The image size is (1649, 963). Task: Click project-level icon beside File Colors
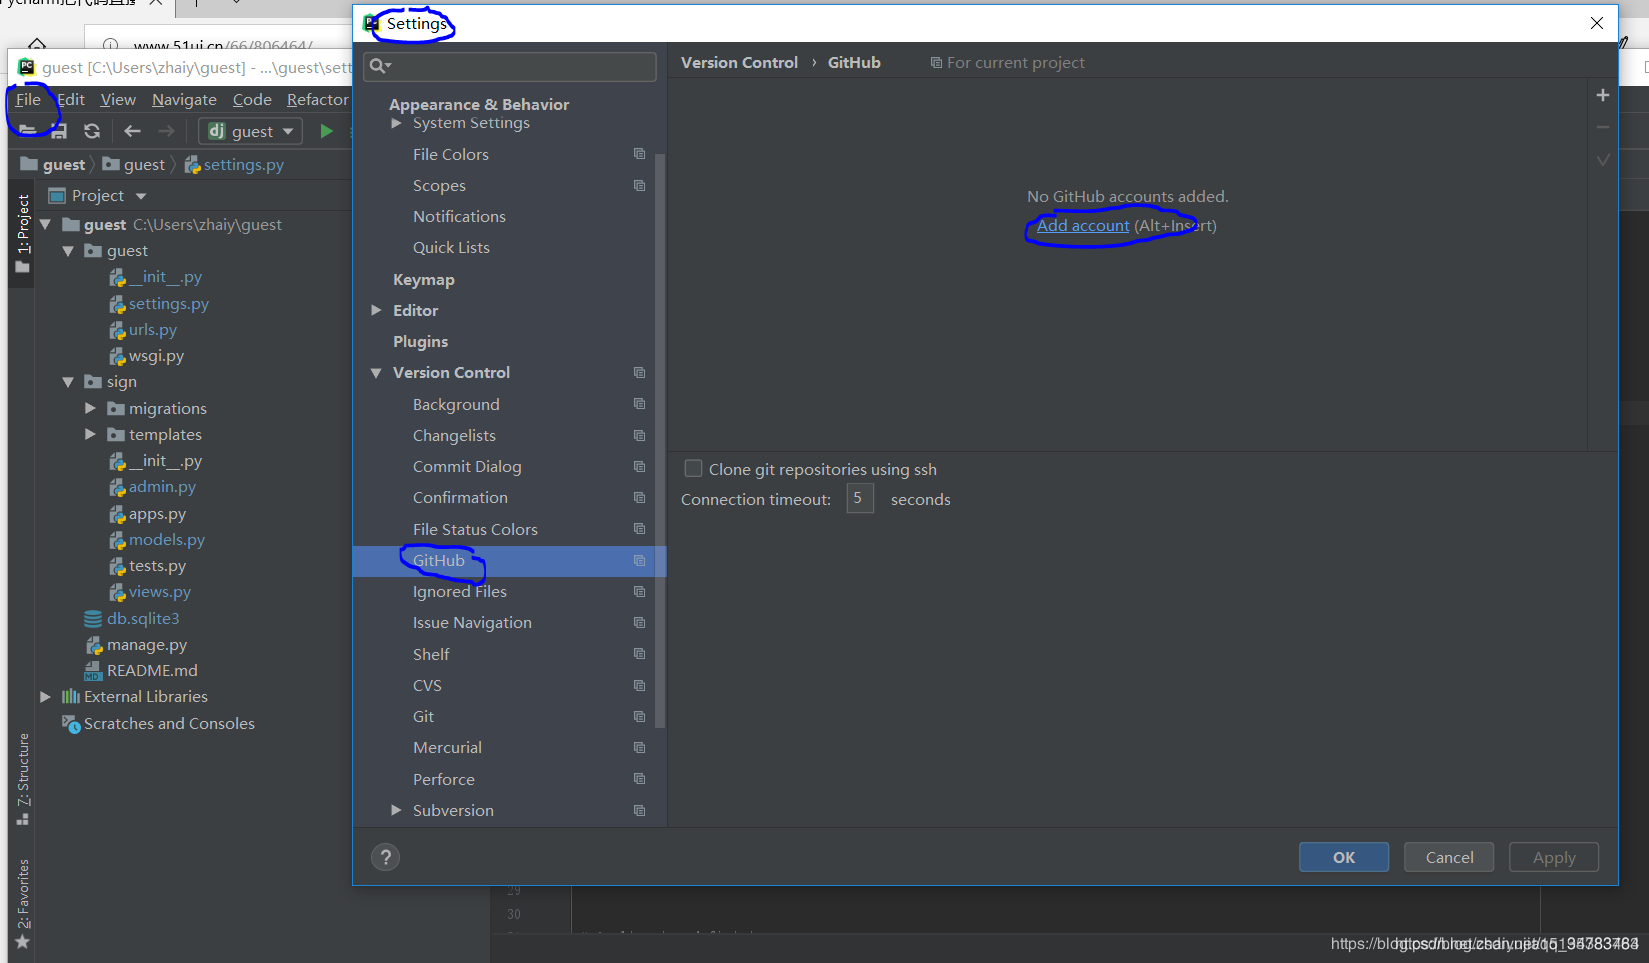click(x=639, y=154)
